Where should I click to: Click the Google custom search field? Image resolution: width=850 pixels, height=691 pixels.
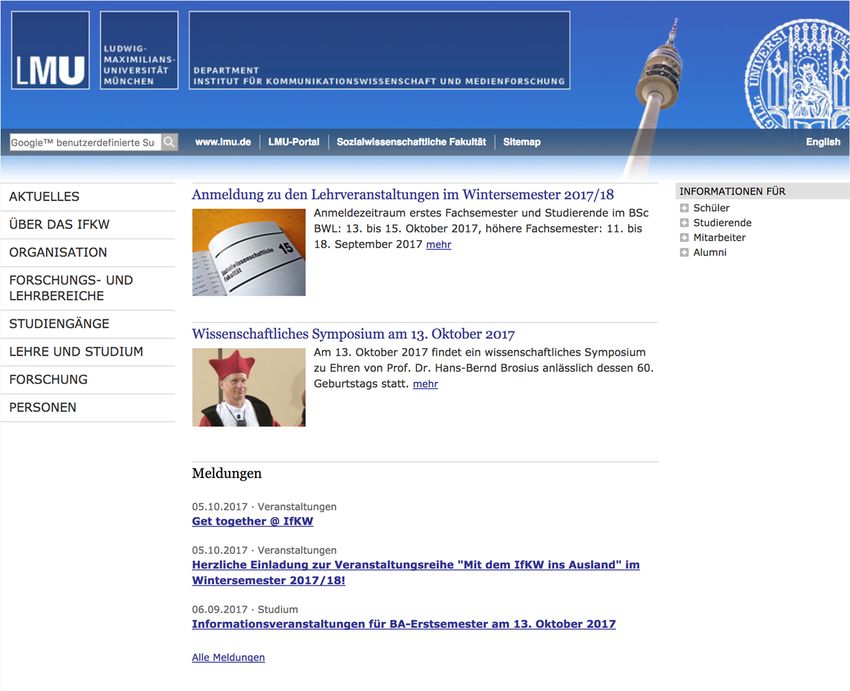click(84, 142)
